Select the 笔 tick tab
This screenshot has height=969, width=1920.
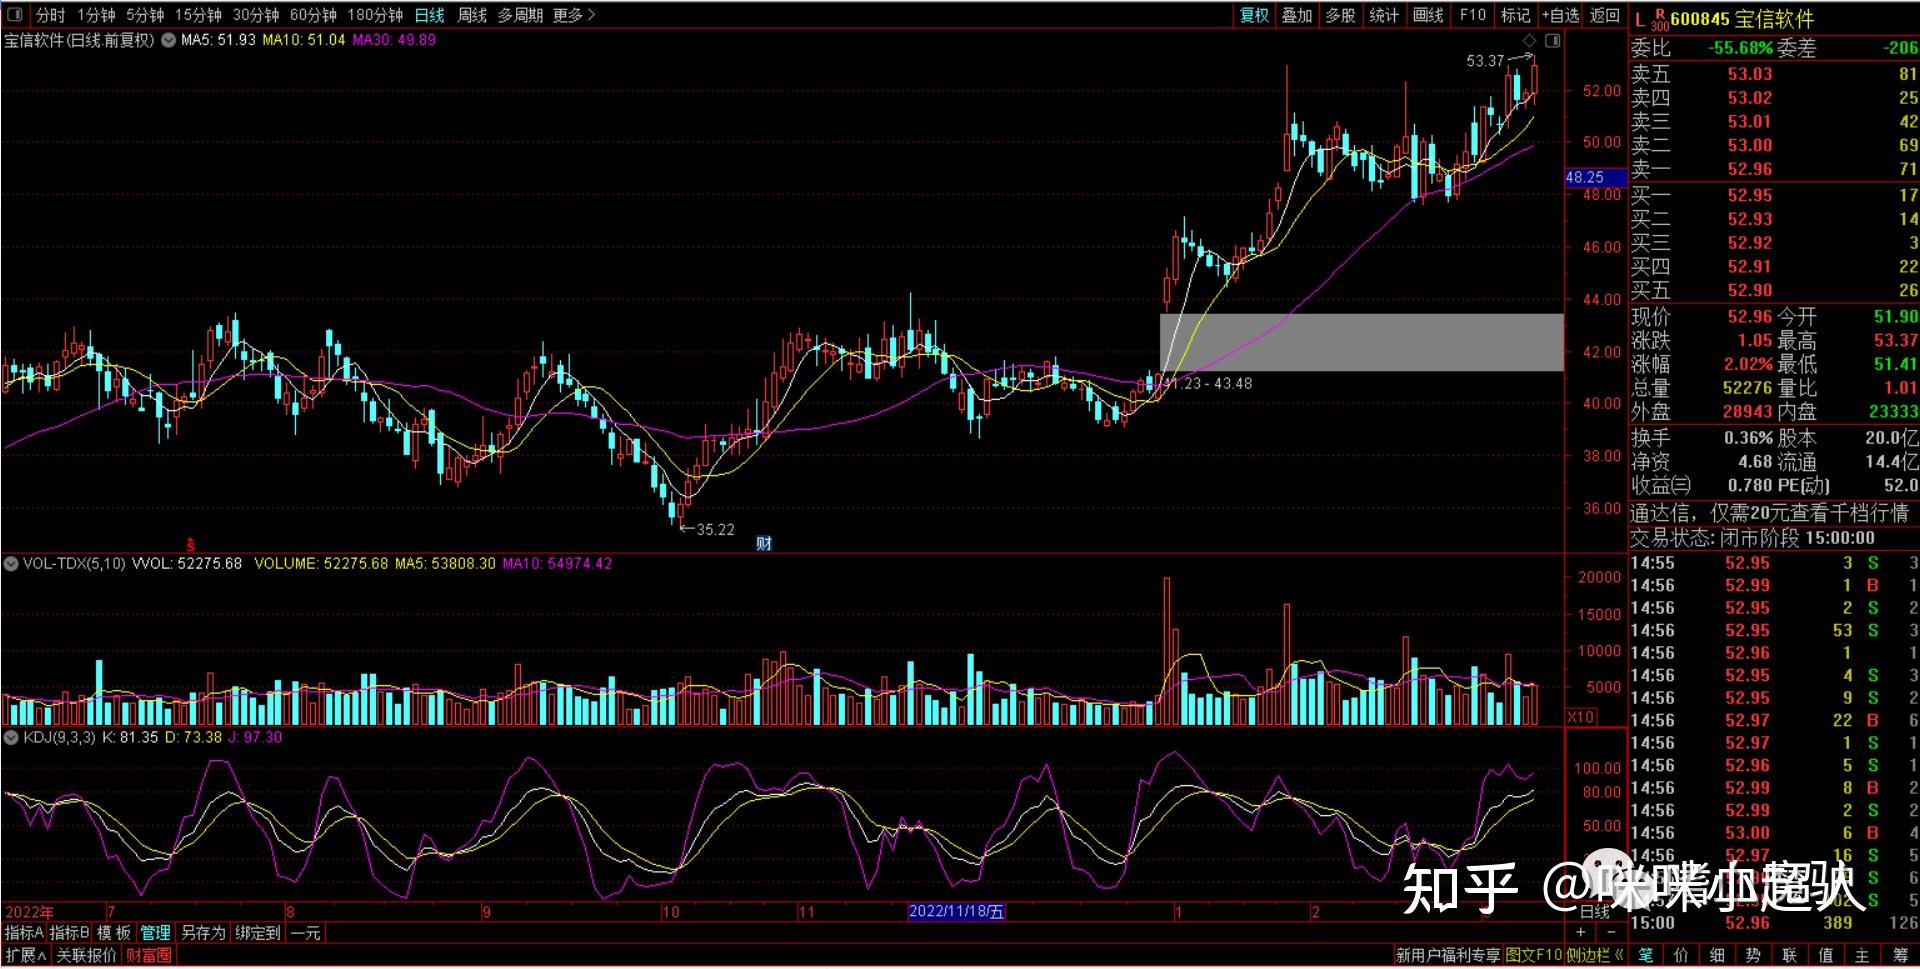tap(1646, 956)
